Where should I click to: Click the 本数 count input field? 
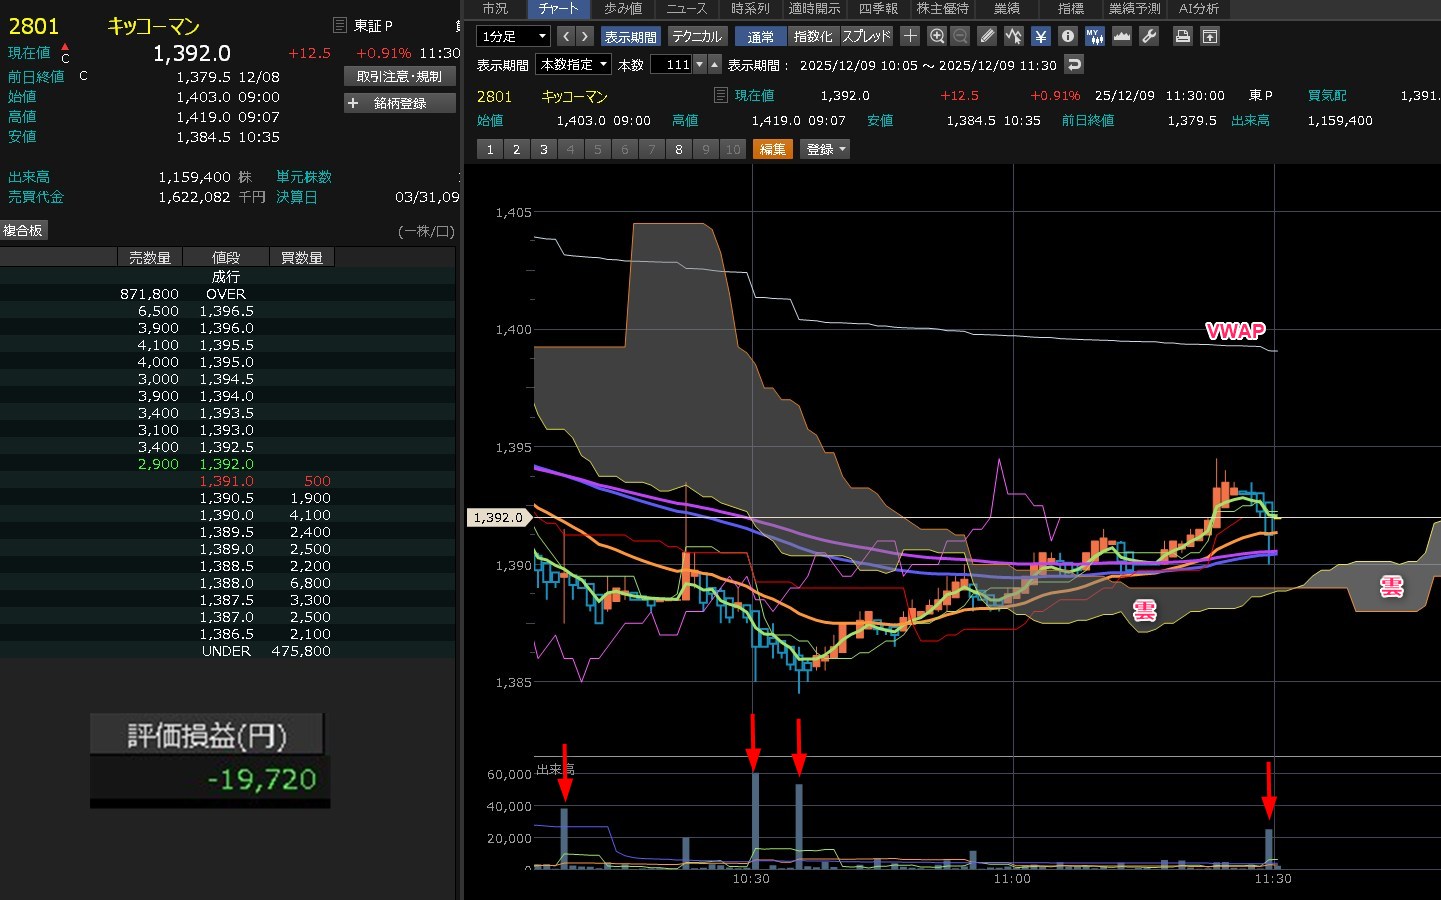[672, 64]
